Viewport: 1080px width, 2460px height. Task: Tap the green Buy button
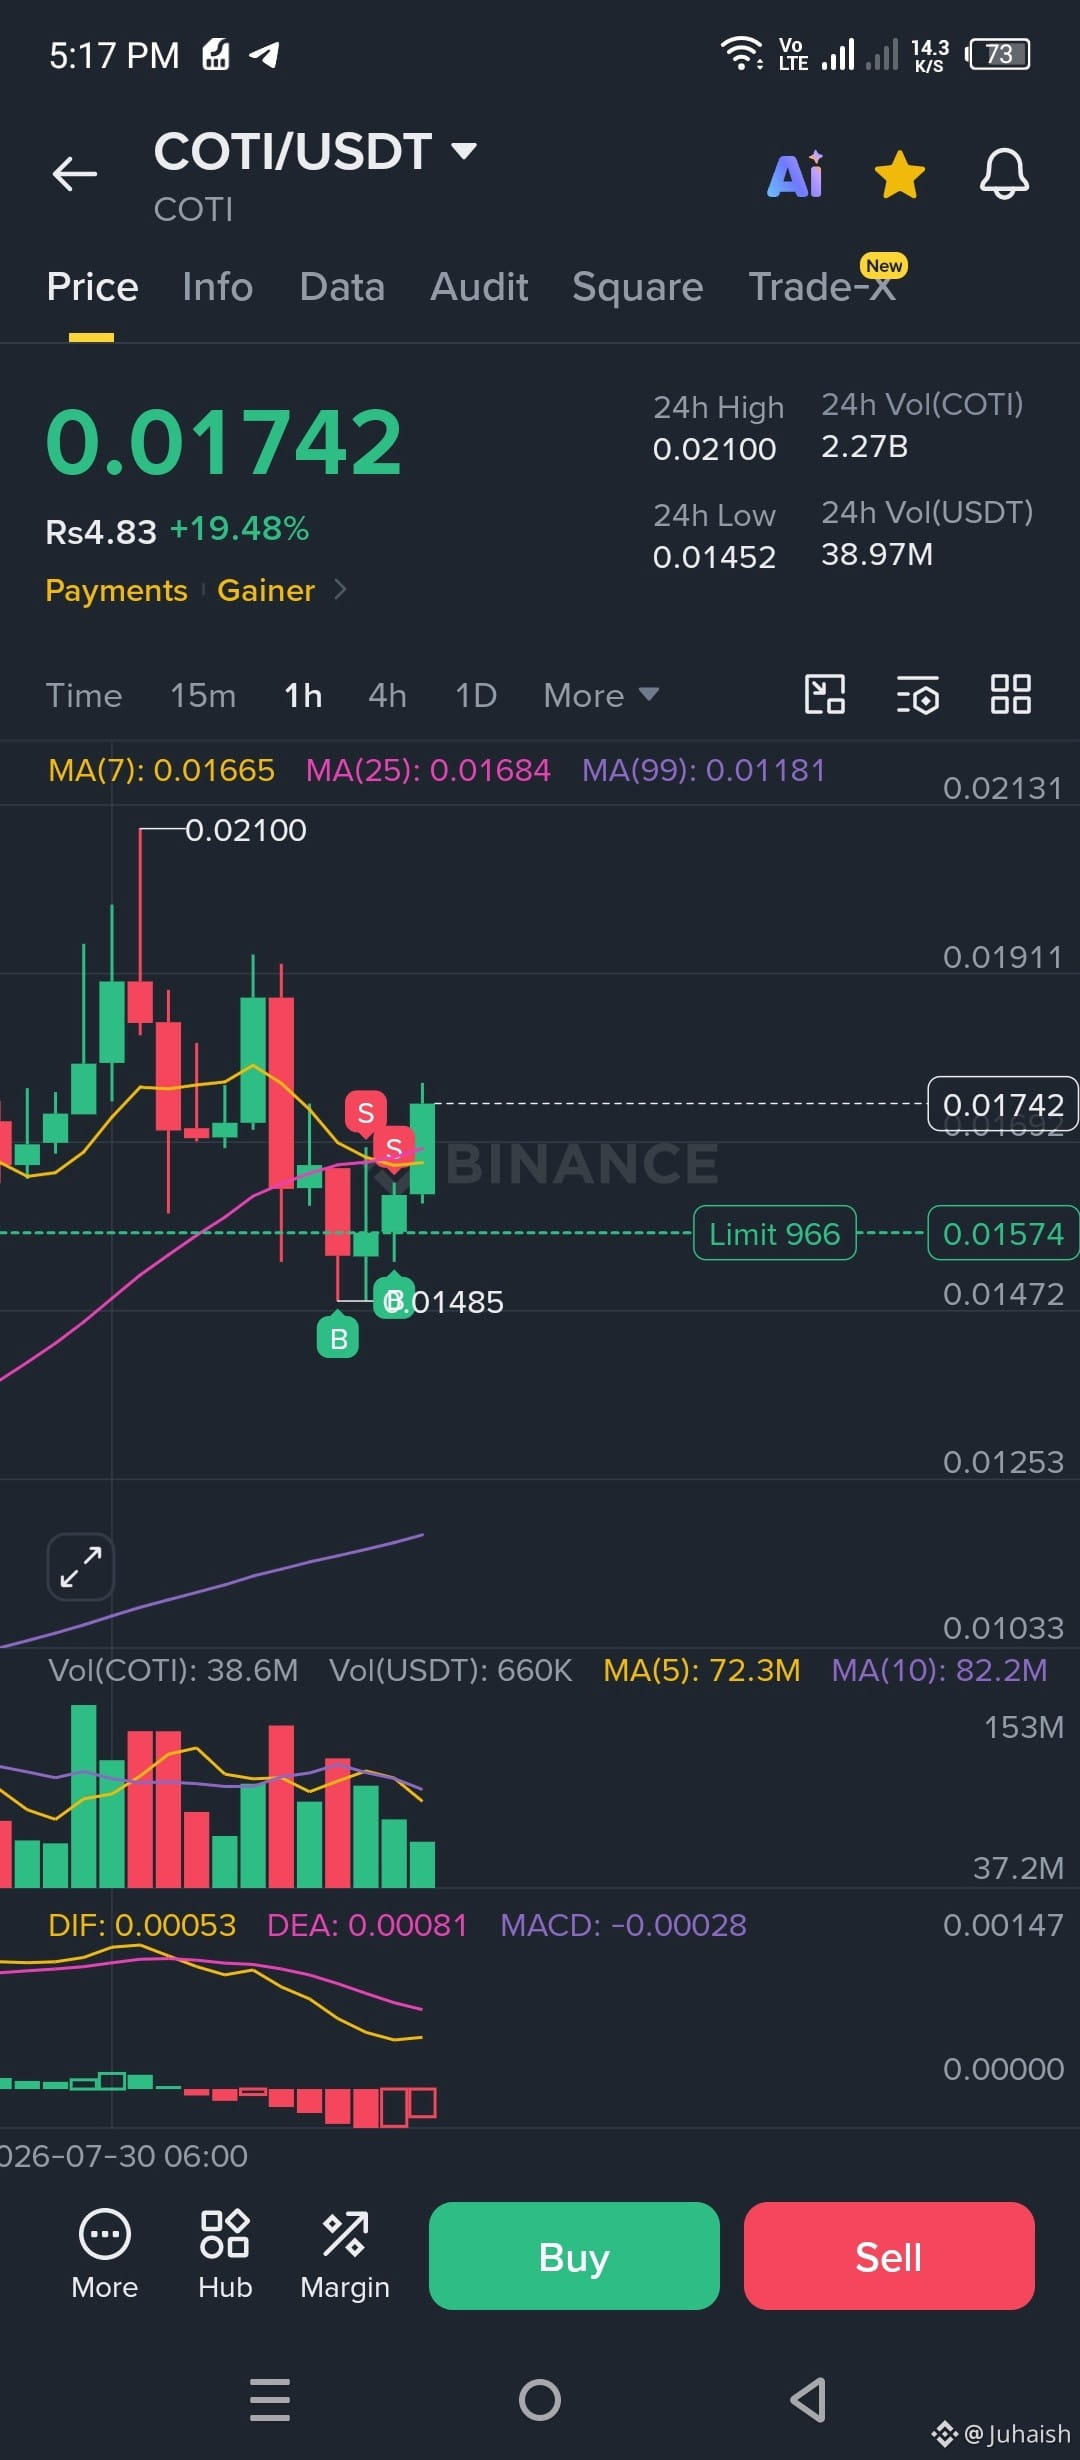tap(574, 2256)
